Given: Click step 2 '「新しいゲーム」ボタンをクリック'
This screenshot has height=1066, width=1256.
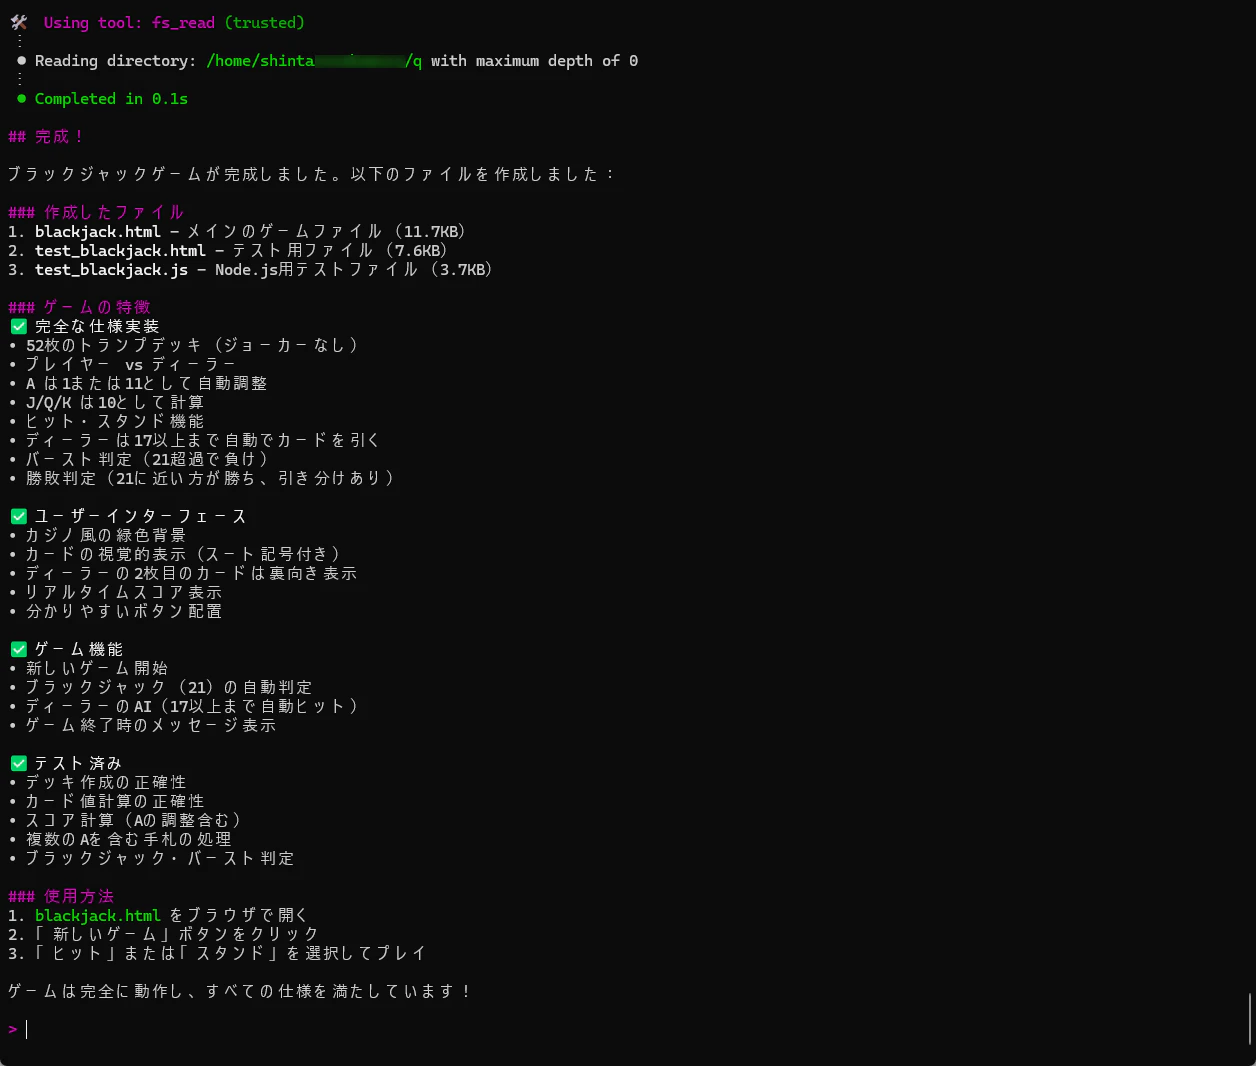Looking at the screenshot, I should (x=177, y=934).
